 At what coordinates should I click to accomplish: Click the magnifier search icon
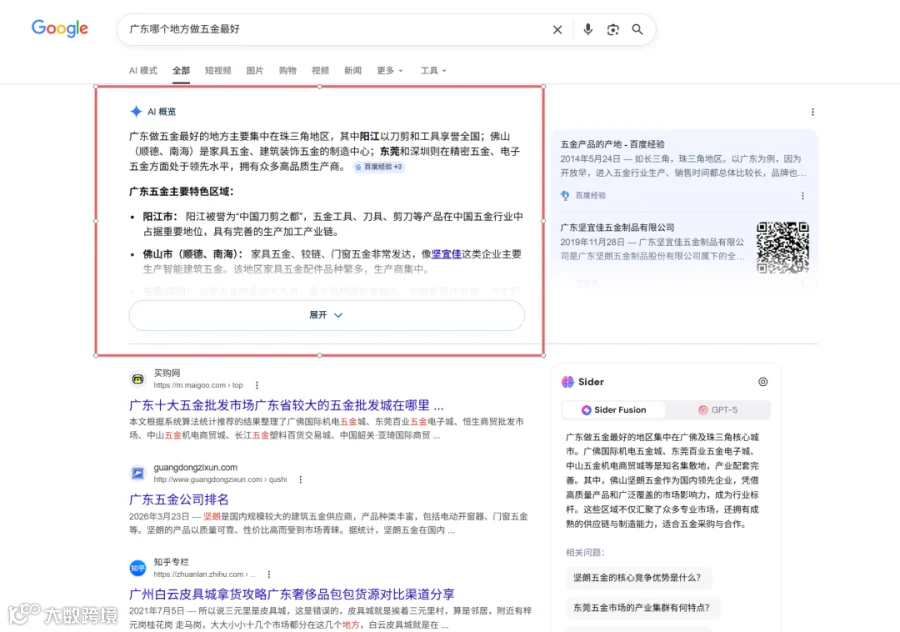(x=637, y=29)
